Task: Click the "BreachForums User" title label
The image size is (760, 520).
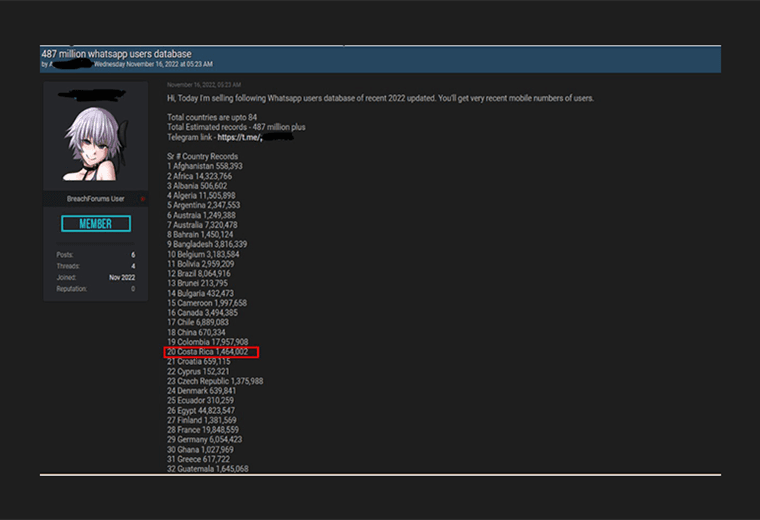Action: point(97,199)
